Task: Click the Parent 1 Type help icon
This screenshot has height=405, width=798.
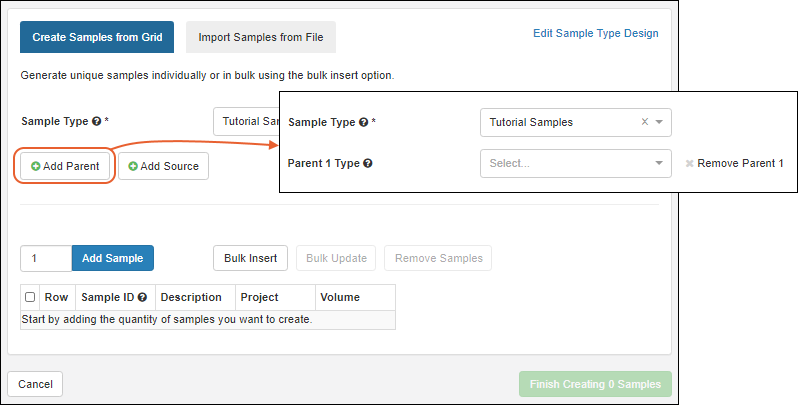Action: coord(368,163)
